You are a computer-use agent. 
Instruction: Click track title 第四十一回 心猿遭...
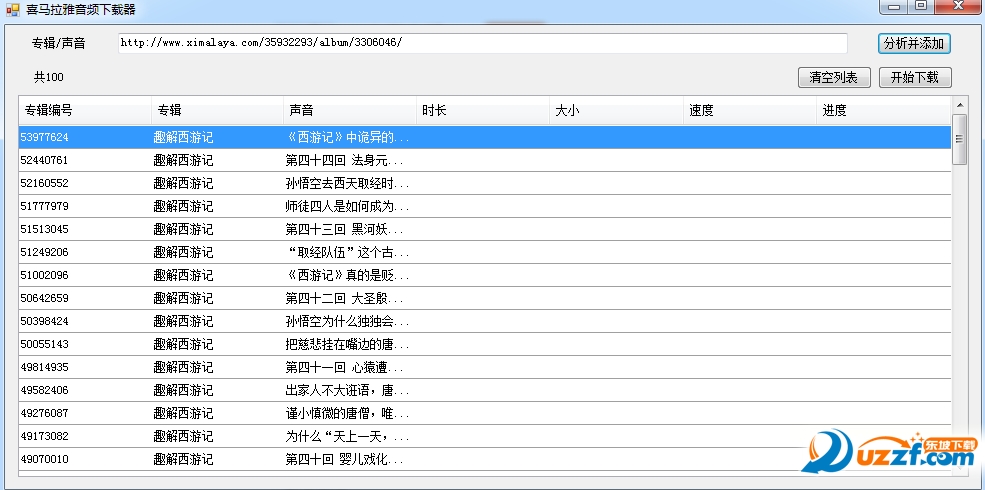pos(344,368)
